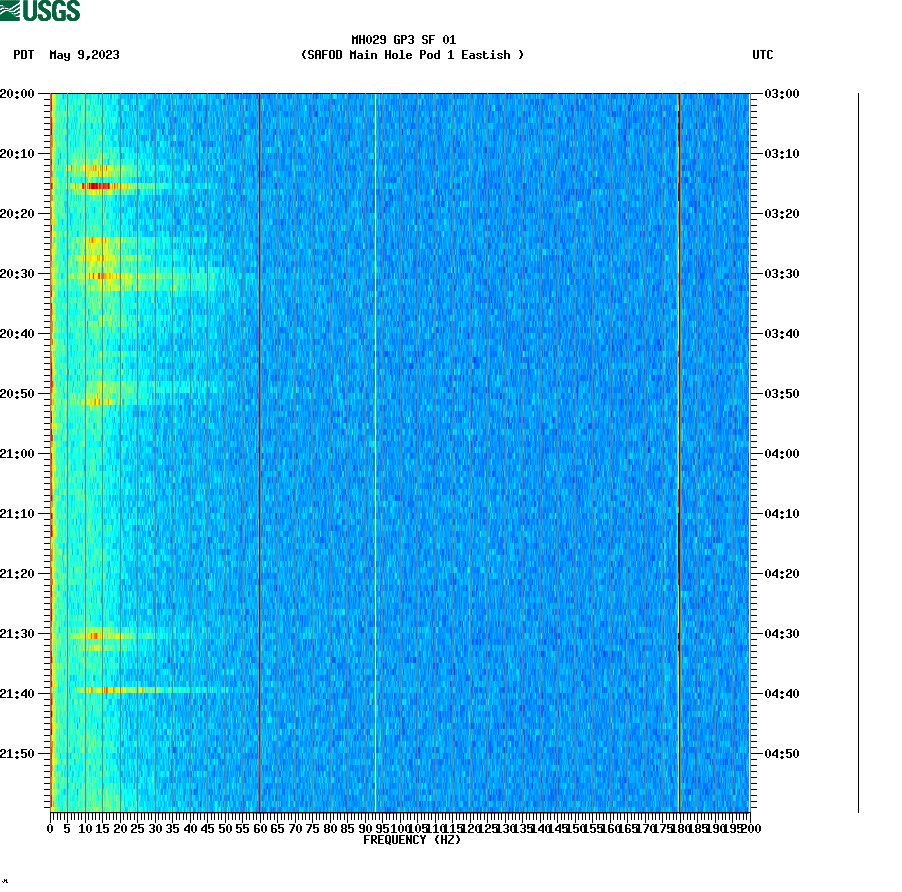Screen dimensions: 902x892
Task: Select the SAFOD Main Hole Pod 1 label
Action: pos(413,56)
